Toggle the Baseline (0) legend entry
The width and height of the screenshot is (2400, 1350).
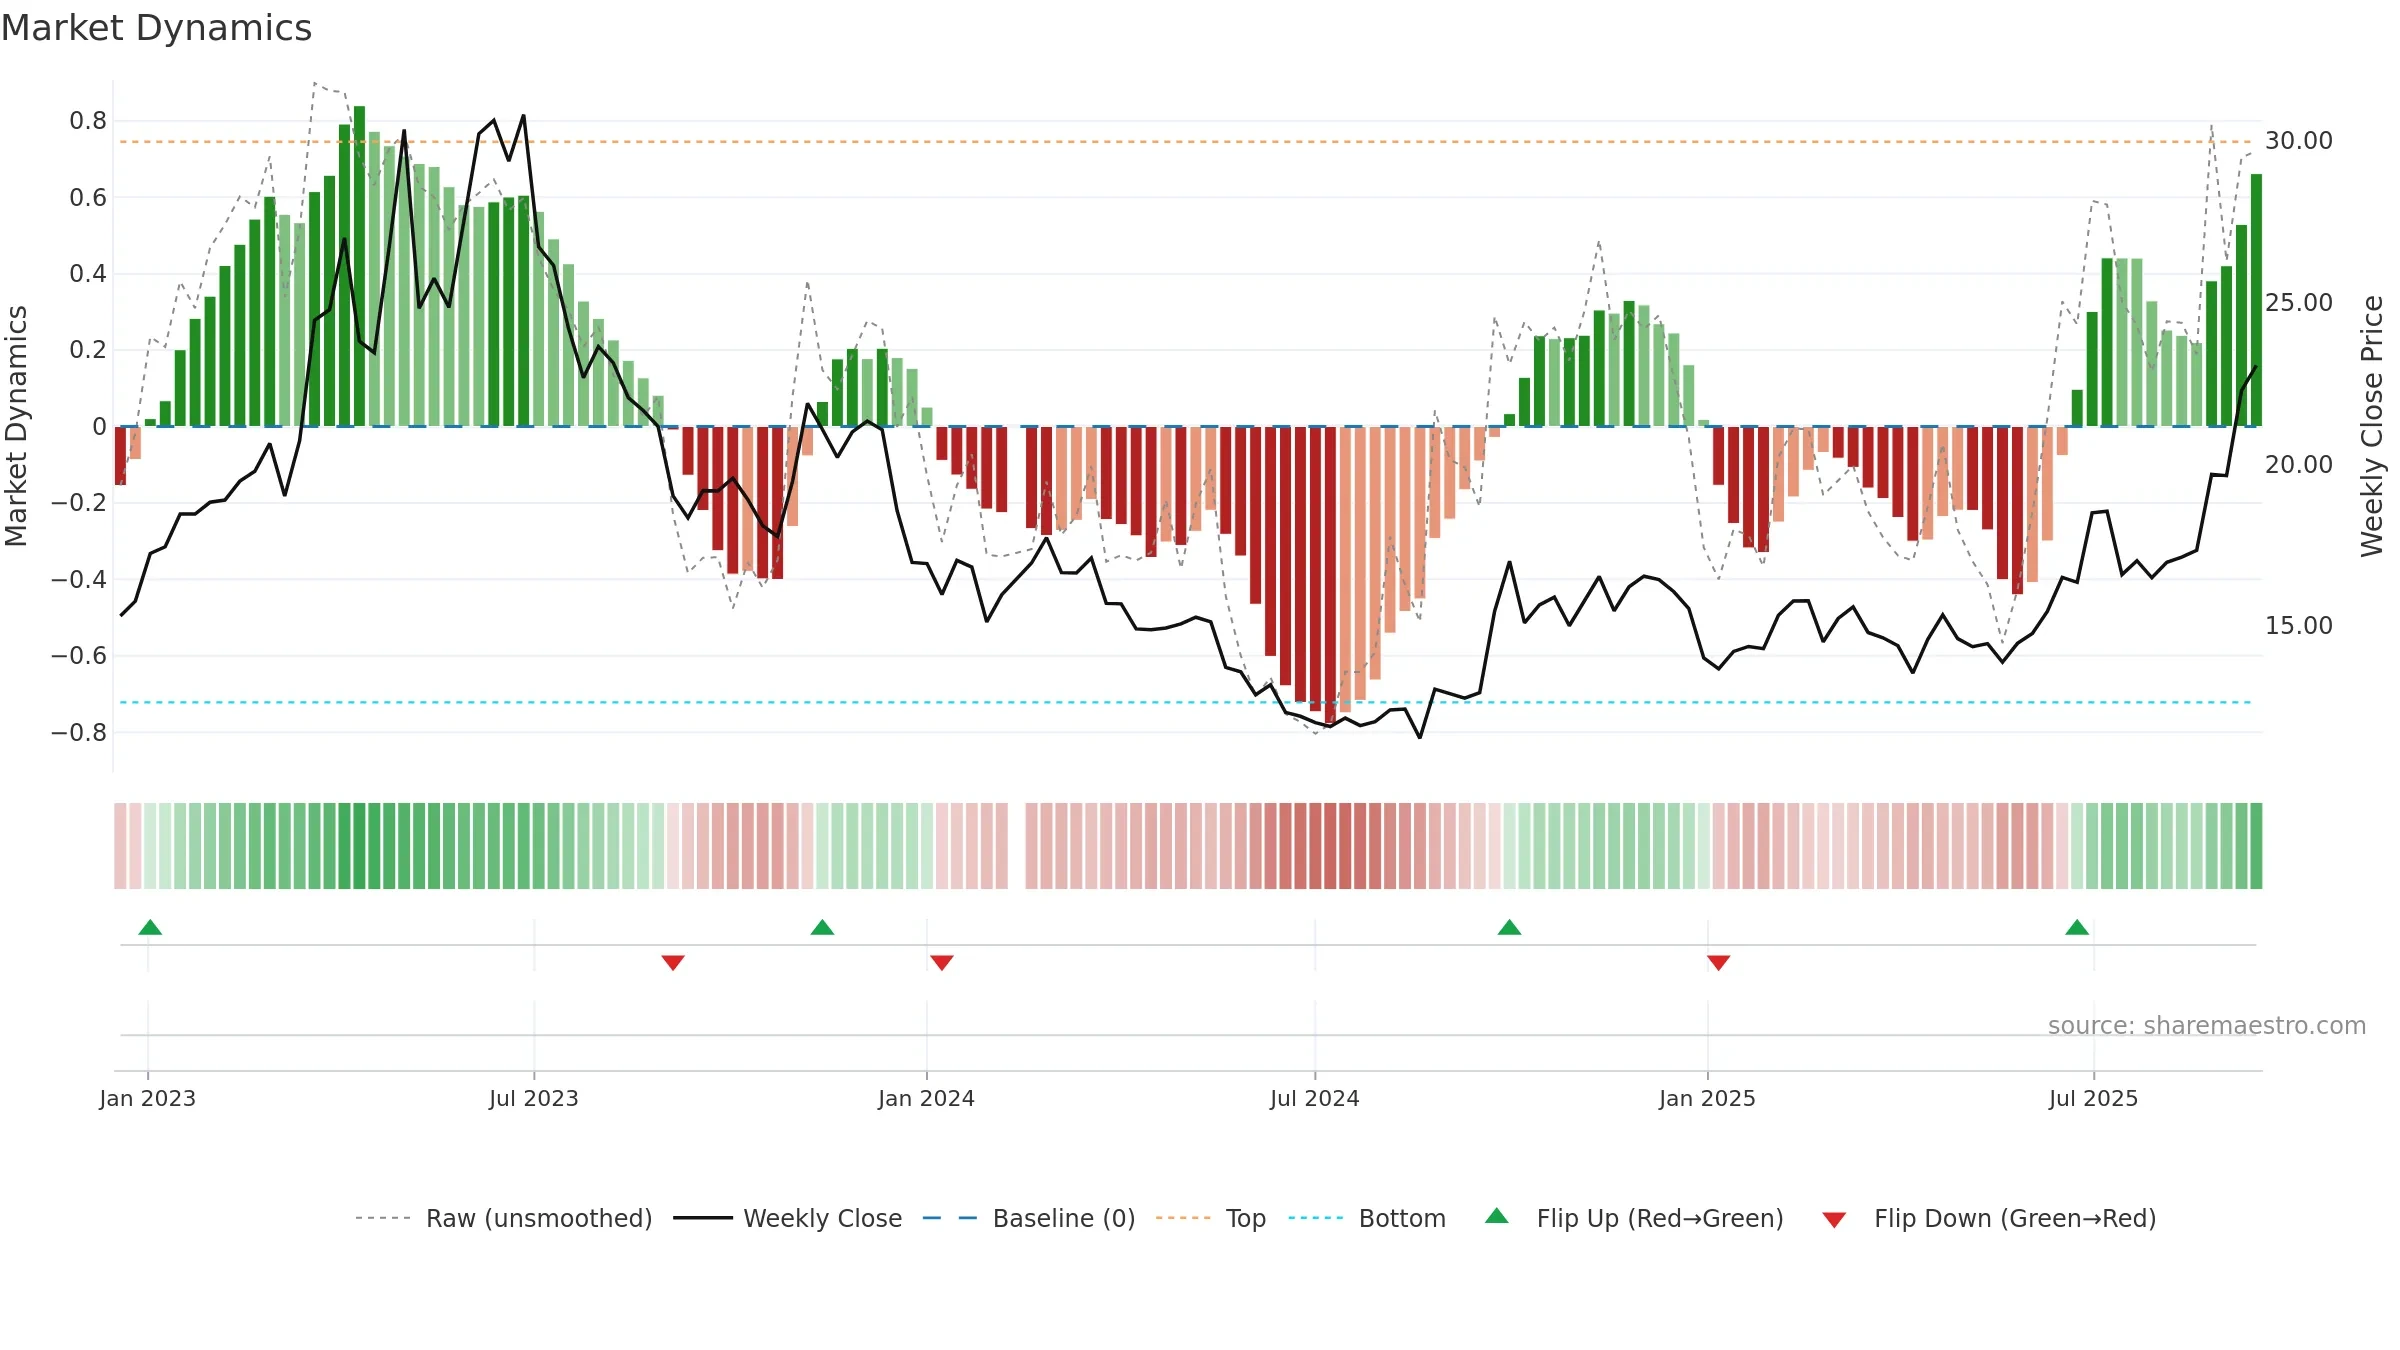pyautogui.click(x=1029, y=1218)
